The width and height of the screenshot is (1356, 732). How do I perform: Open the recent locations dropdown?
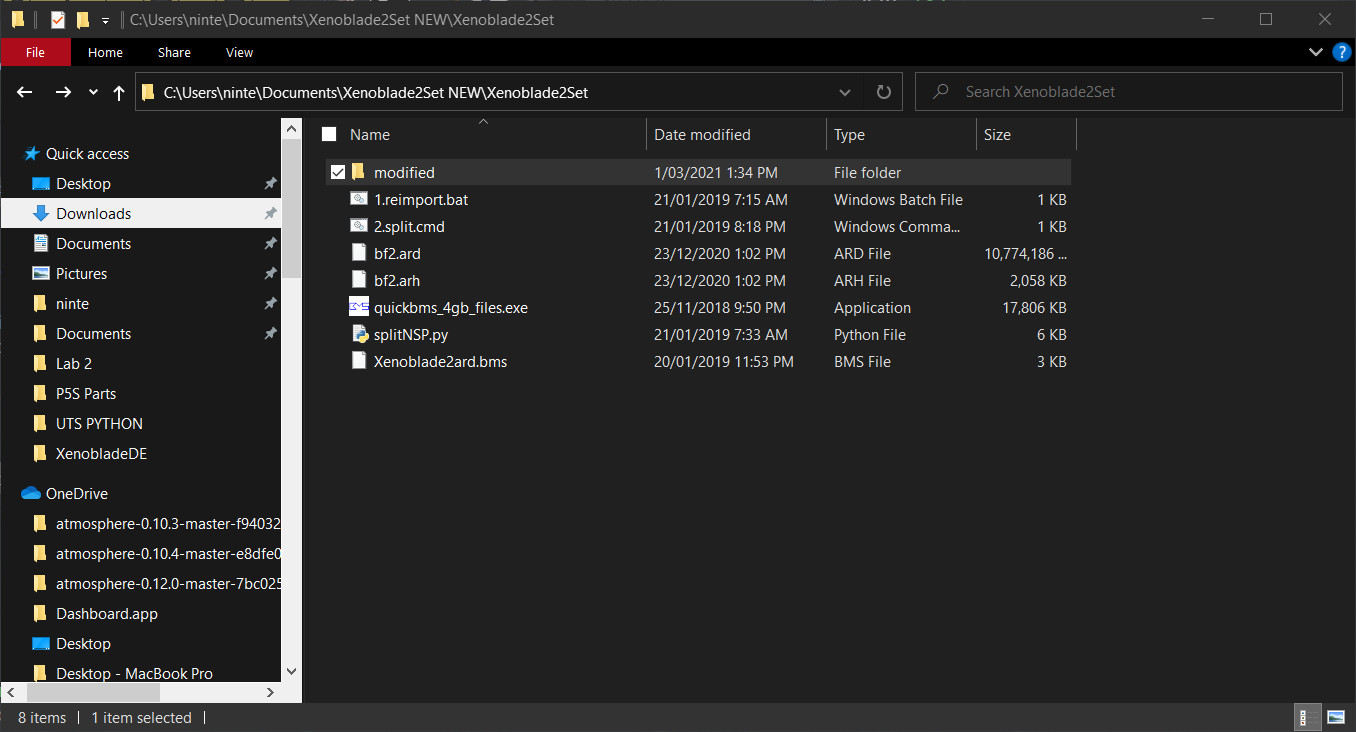coord(93,92)
